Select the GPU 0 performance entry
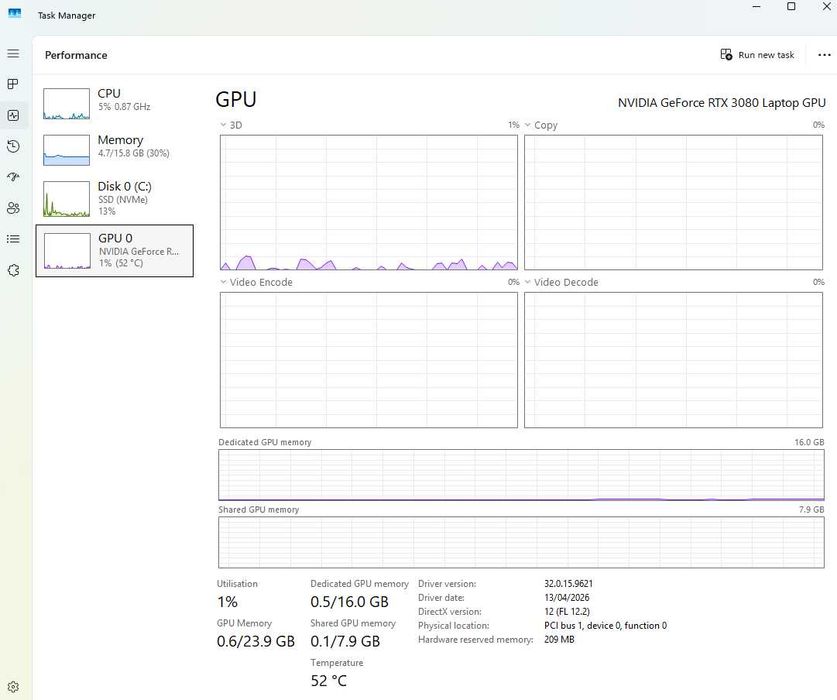The height and width of the screenshot is (700, 837). tap(114, 250)
